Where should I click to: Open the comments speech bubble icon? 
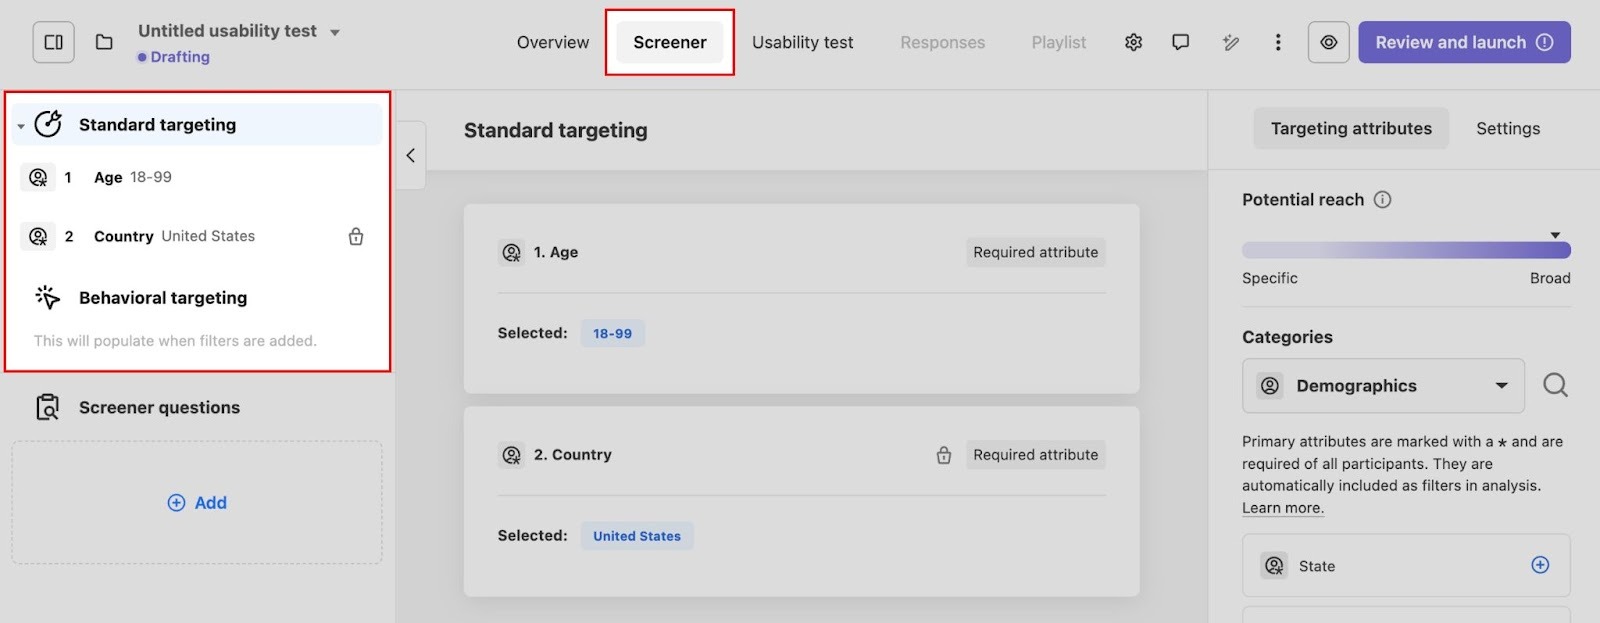[1181, 42]
